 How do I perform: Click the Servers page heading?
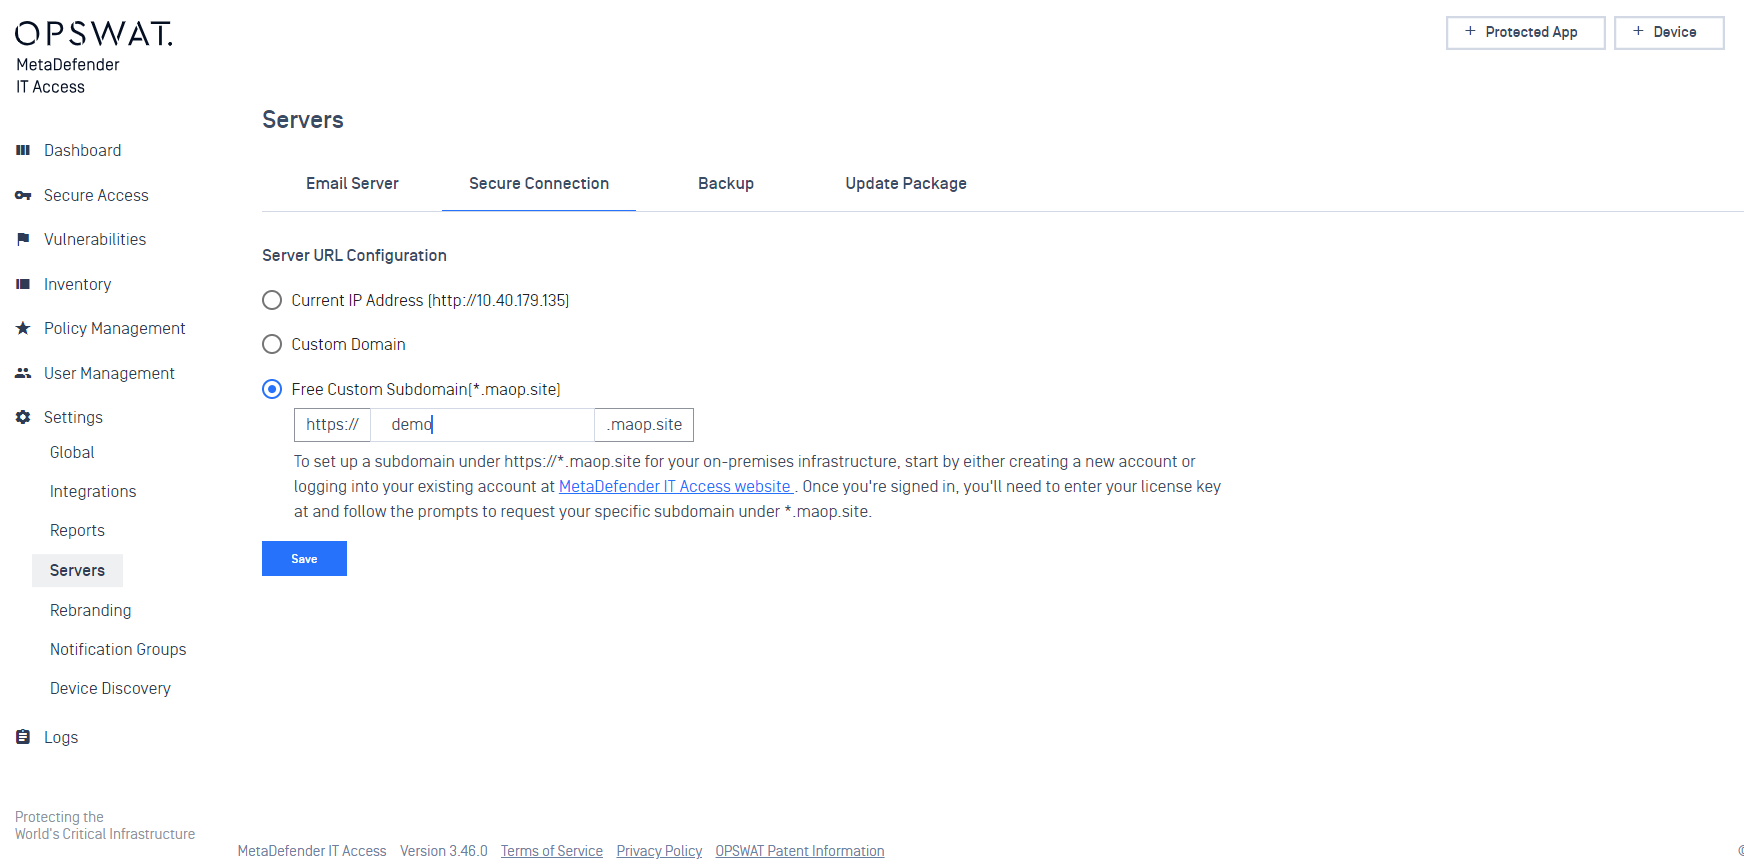point(303,120)
